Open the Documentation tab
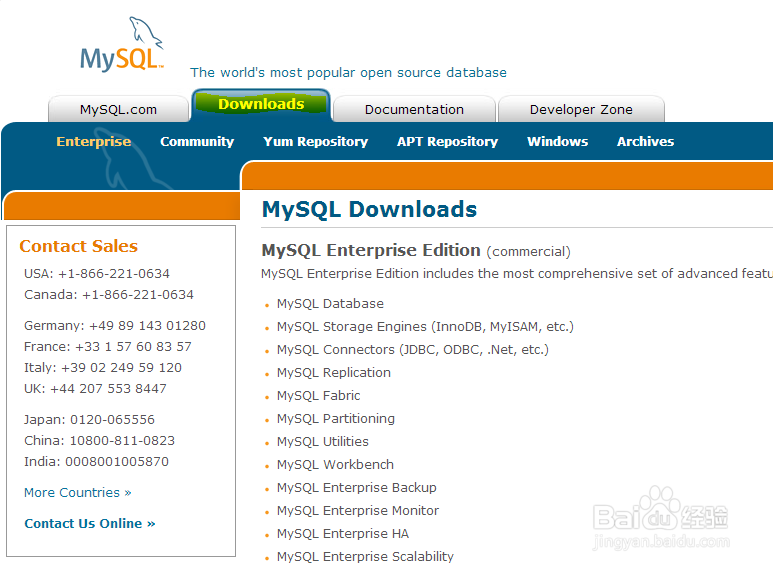 (x=414, y=109)
